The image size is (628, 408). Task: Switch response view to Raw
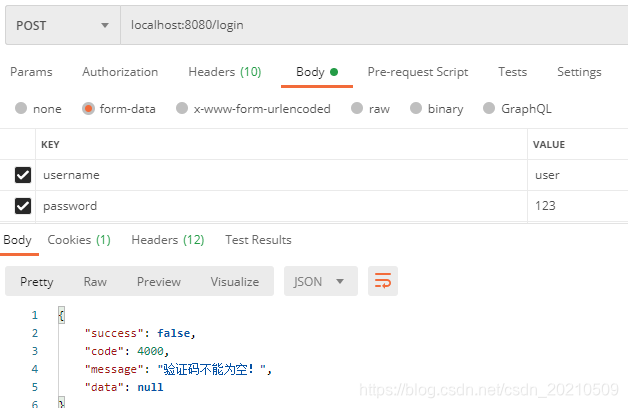[95, 282]
